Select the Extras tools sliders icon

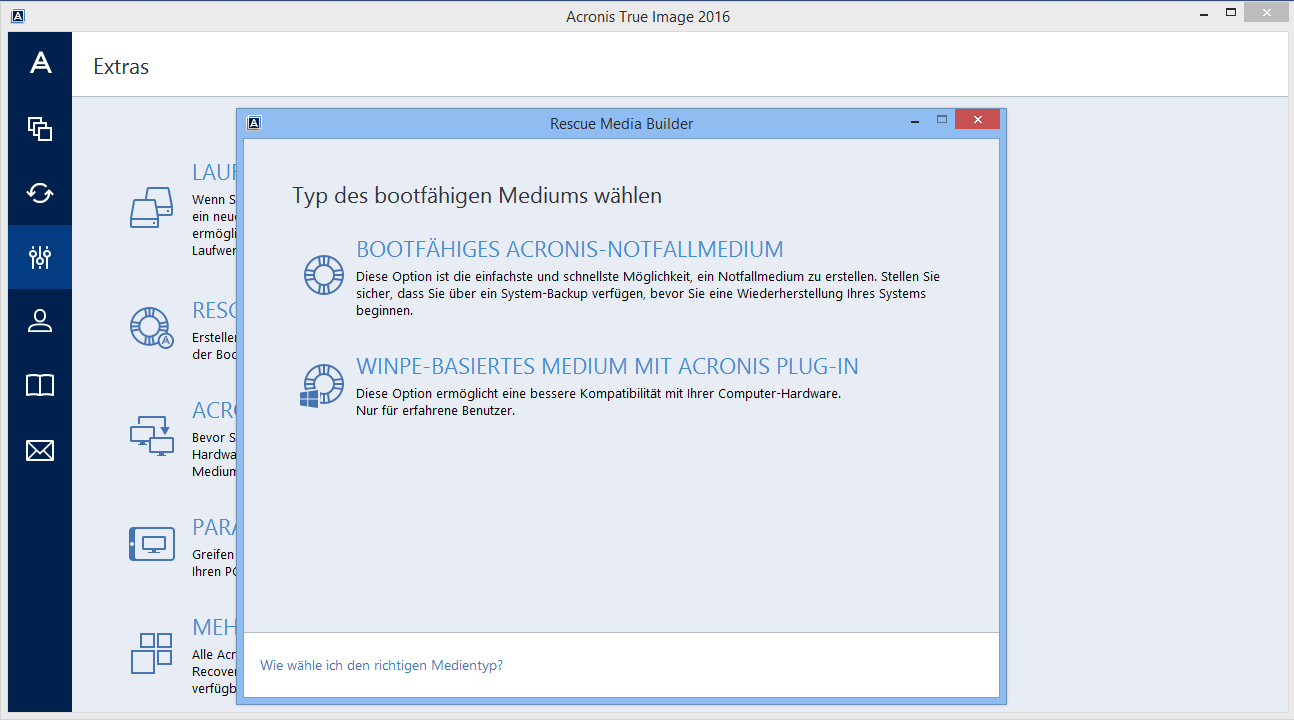40,257
